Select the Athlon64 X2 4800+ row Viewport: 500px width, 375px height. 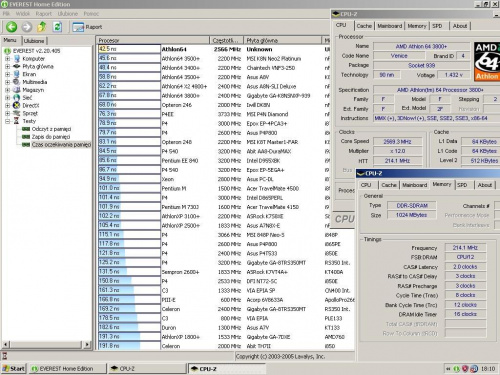213,86
